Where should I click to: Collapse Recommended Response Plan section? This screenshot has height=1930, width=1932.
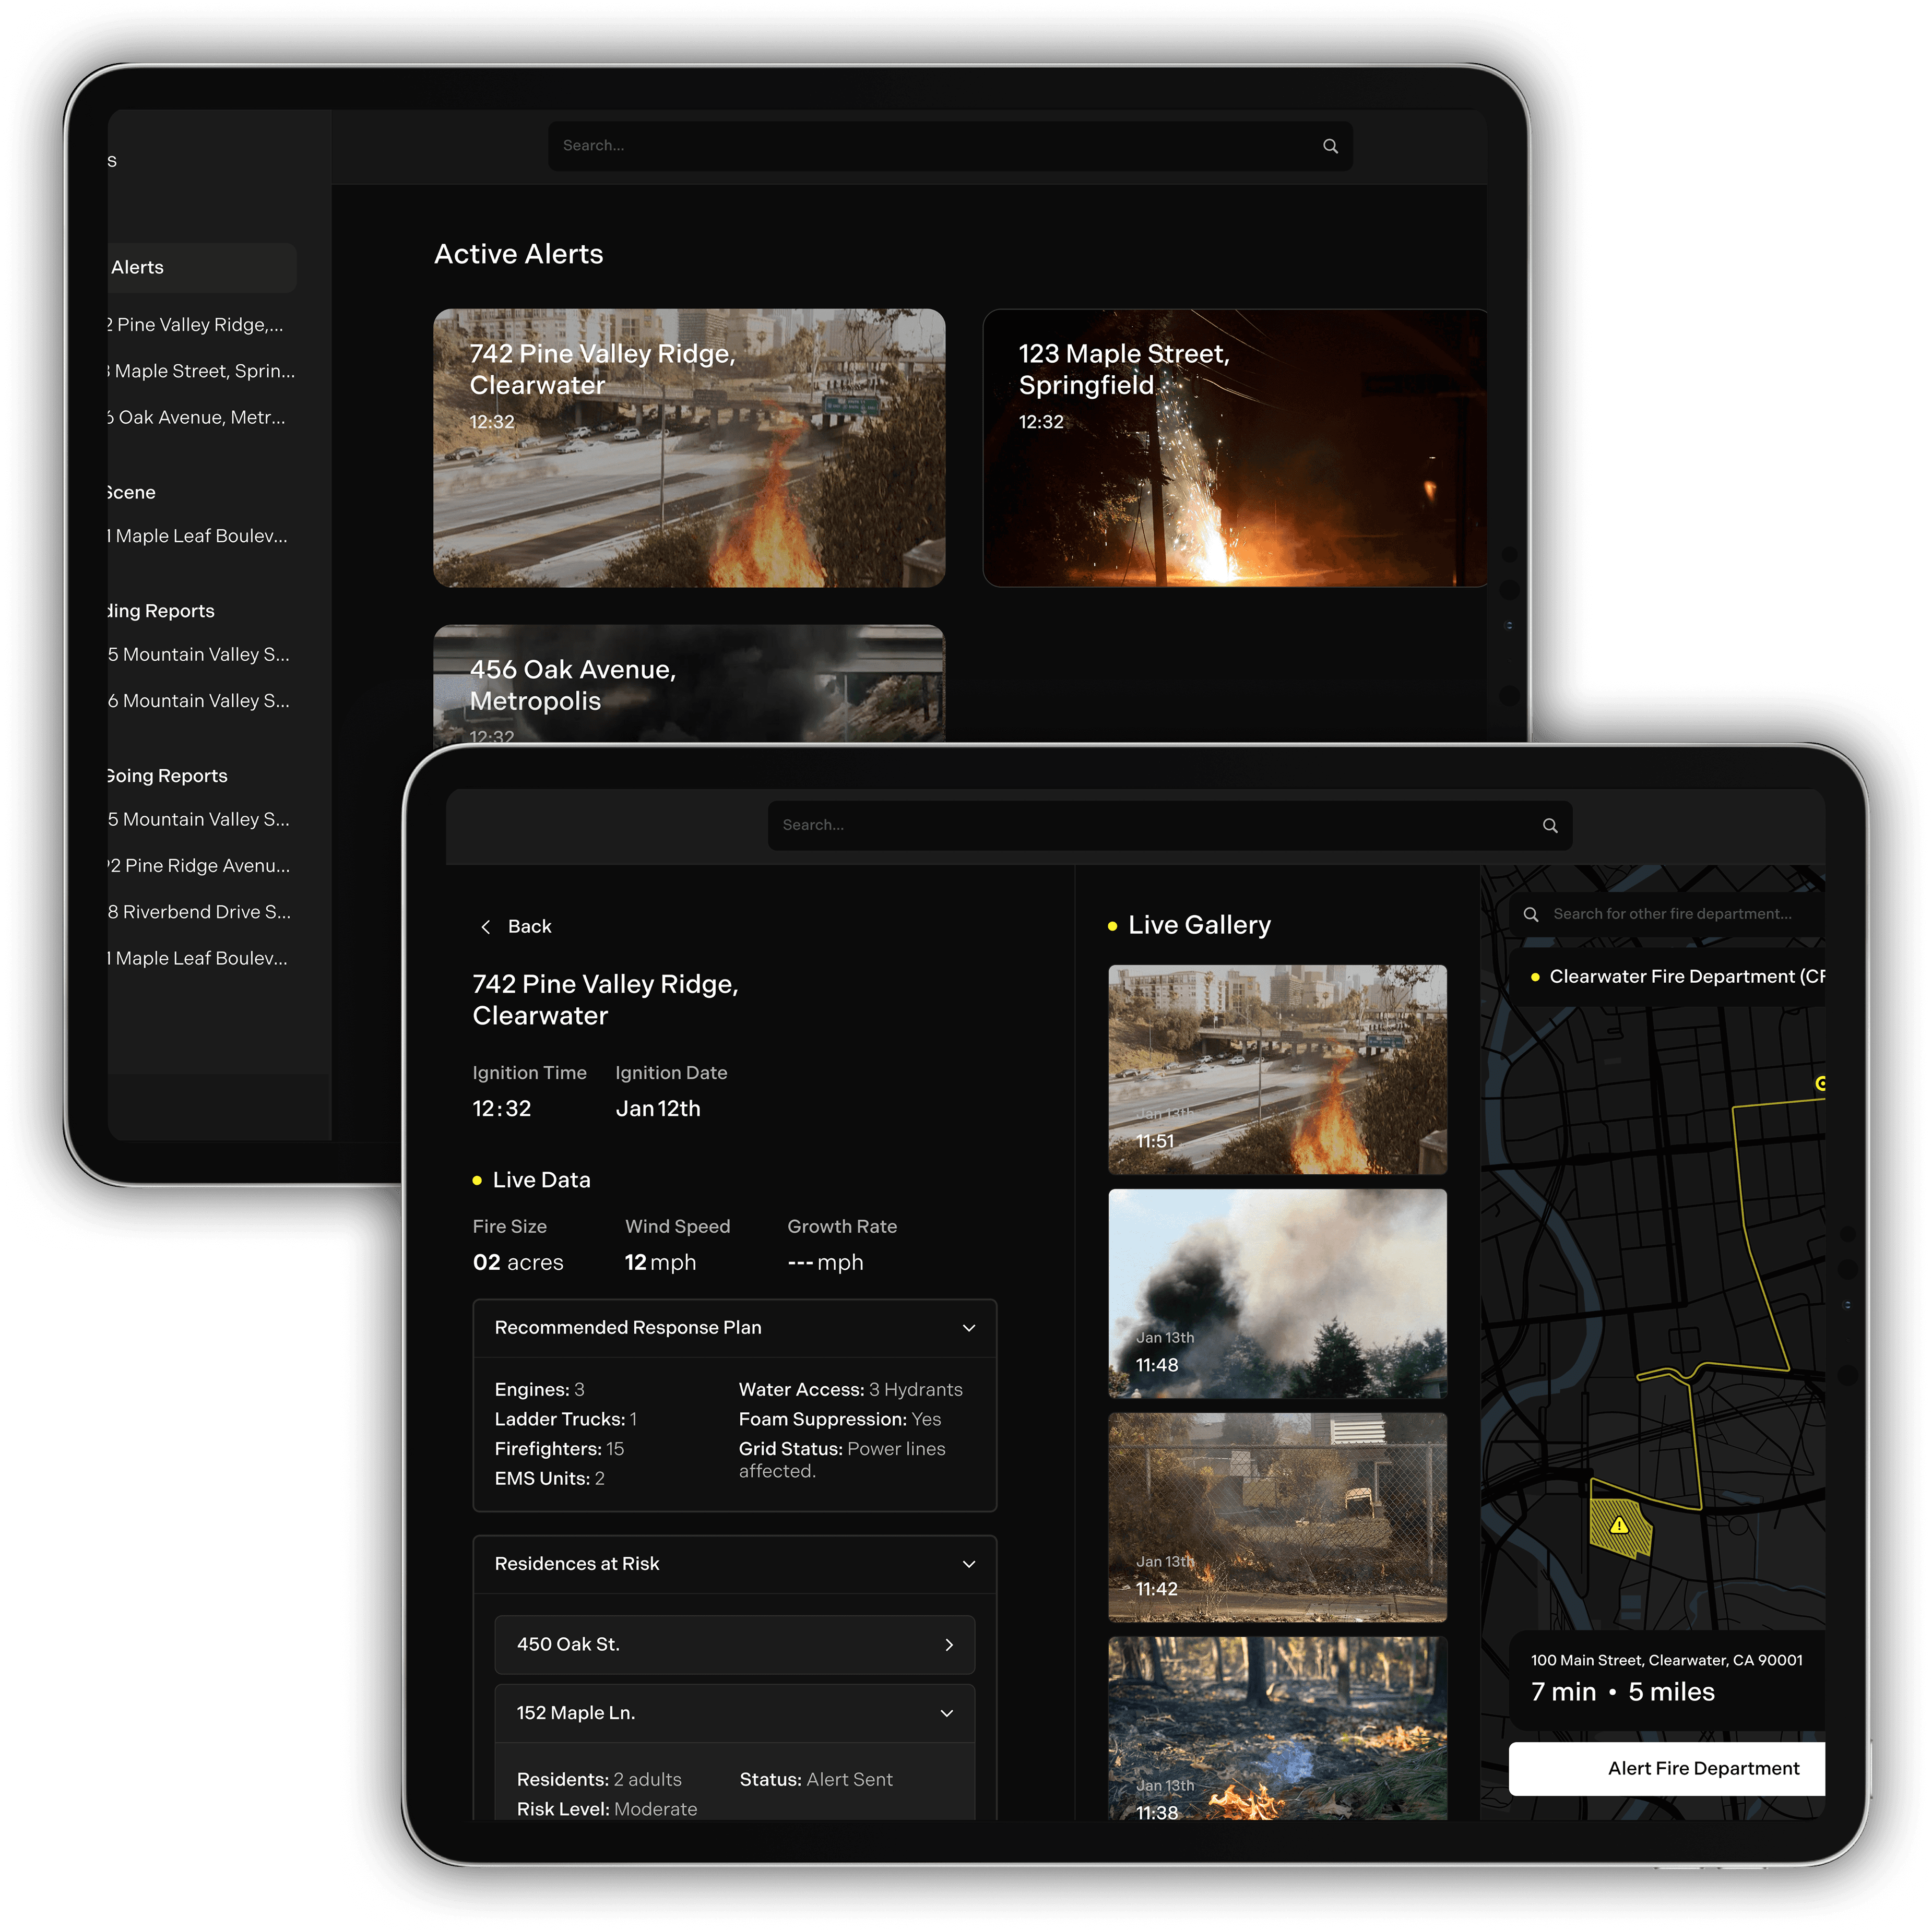pyautogui.click(x=968, y=1328)
